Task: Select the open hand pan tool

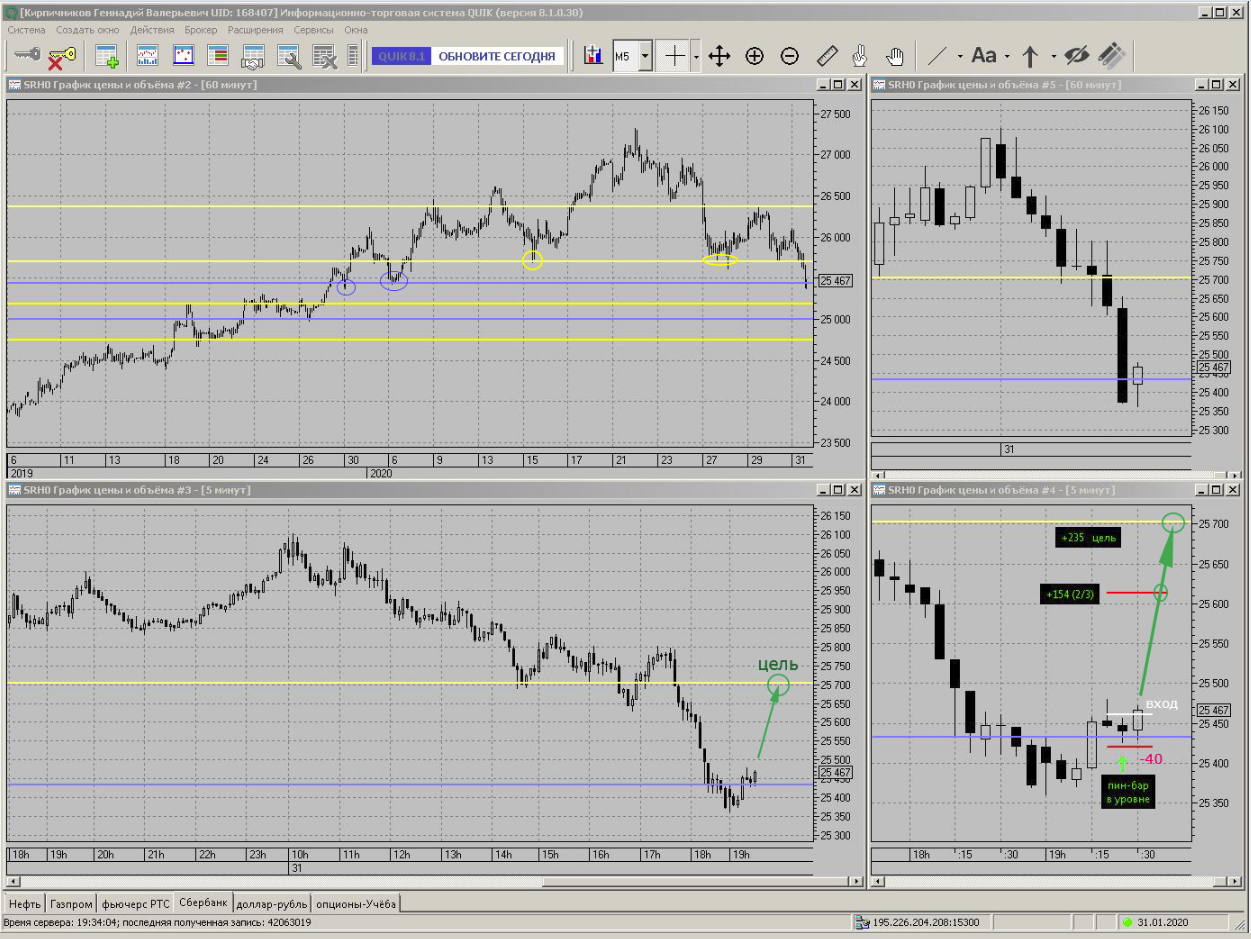Action: (895, 56)
